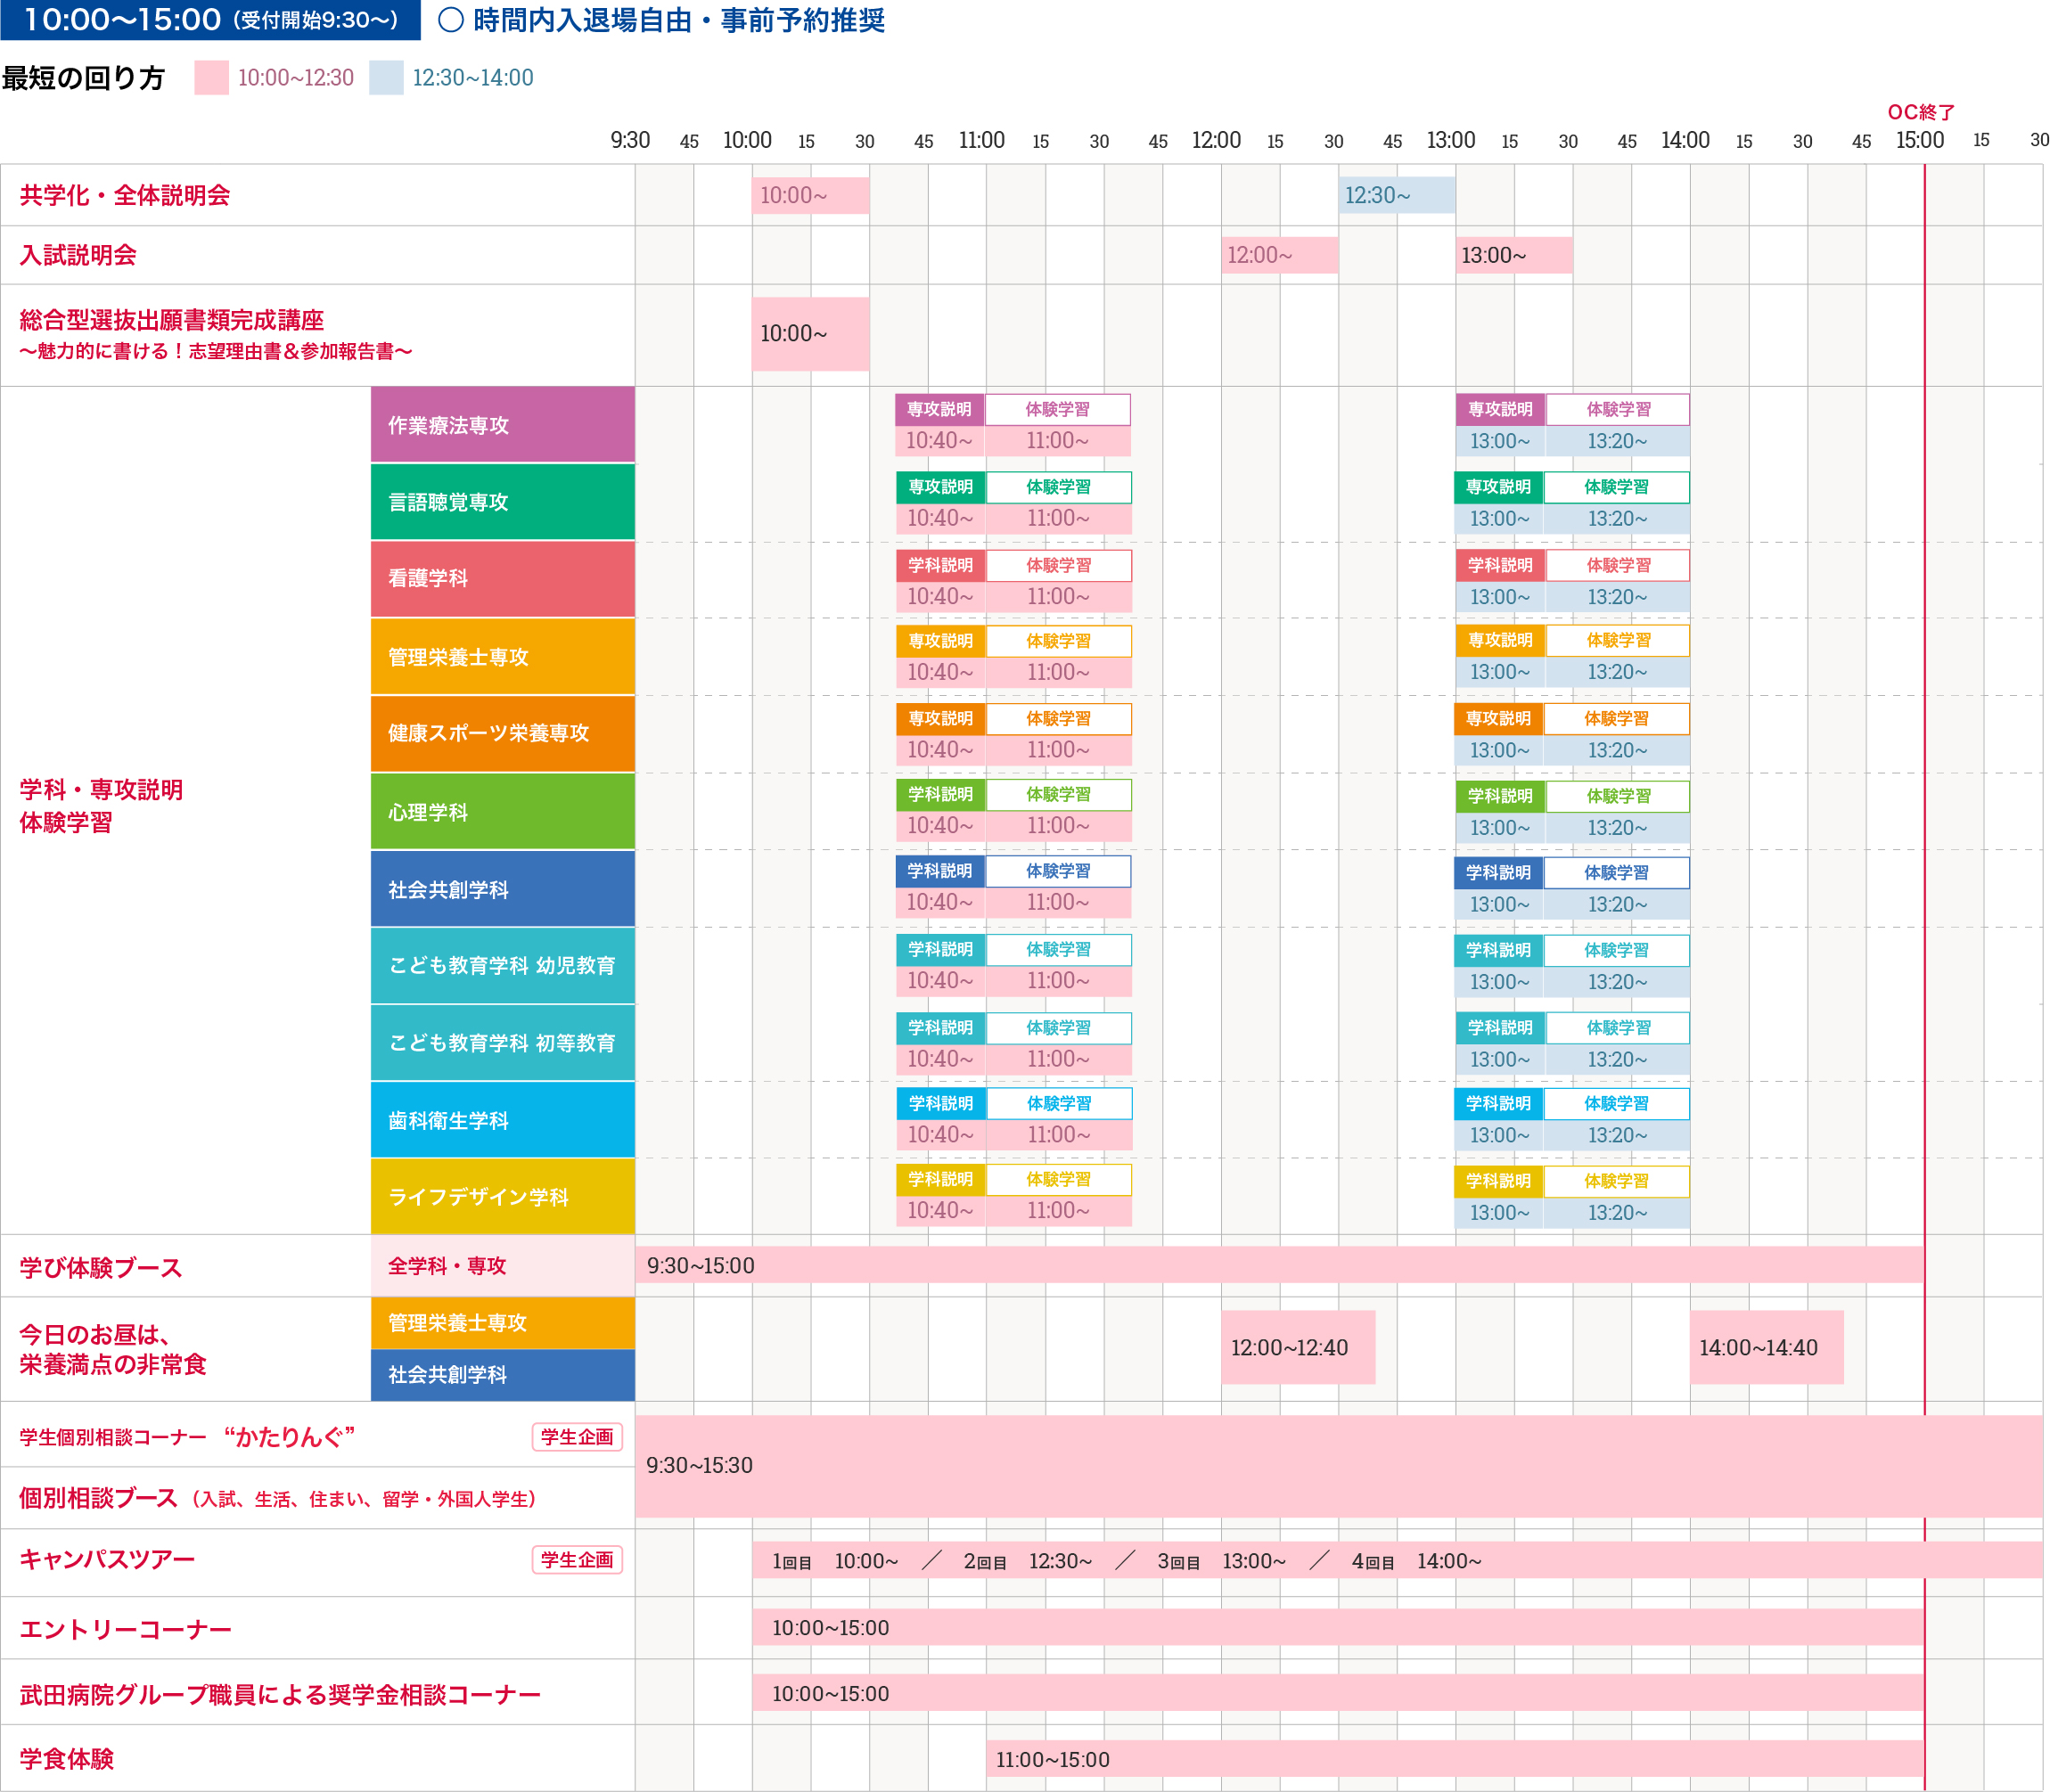Click こども教育学科 幼児教育 label
Screen dimensions: 2050x1792
[502, 966]
